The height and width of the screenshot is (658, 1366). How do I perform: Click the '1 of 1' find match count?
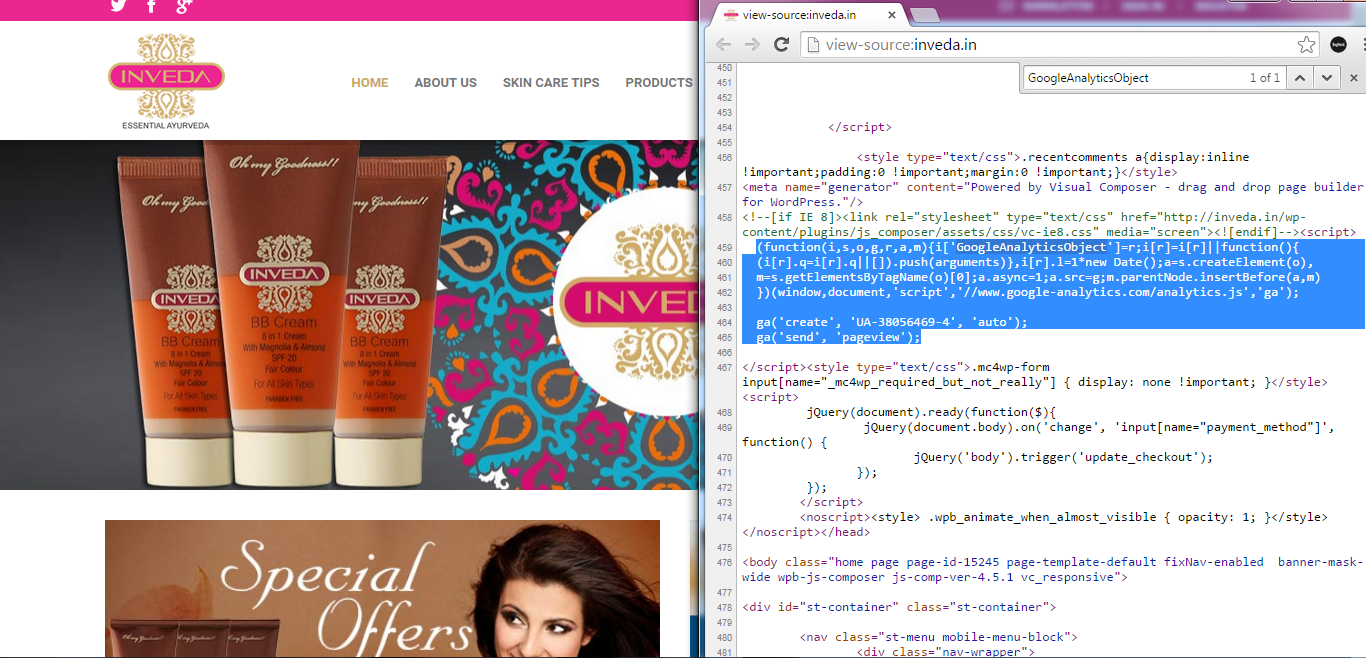1264,78
